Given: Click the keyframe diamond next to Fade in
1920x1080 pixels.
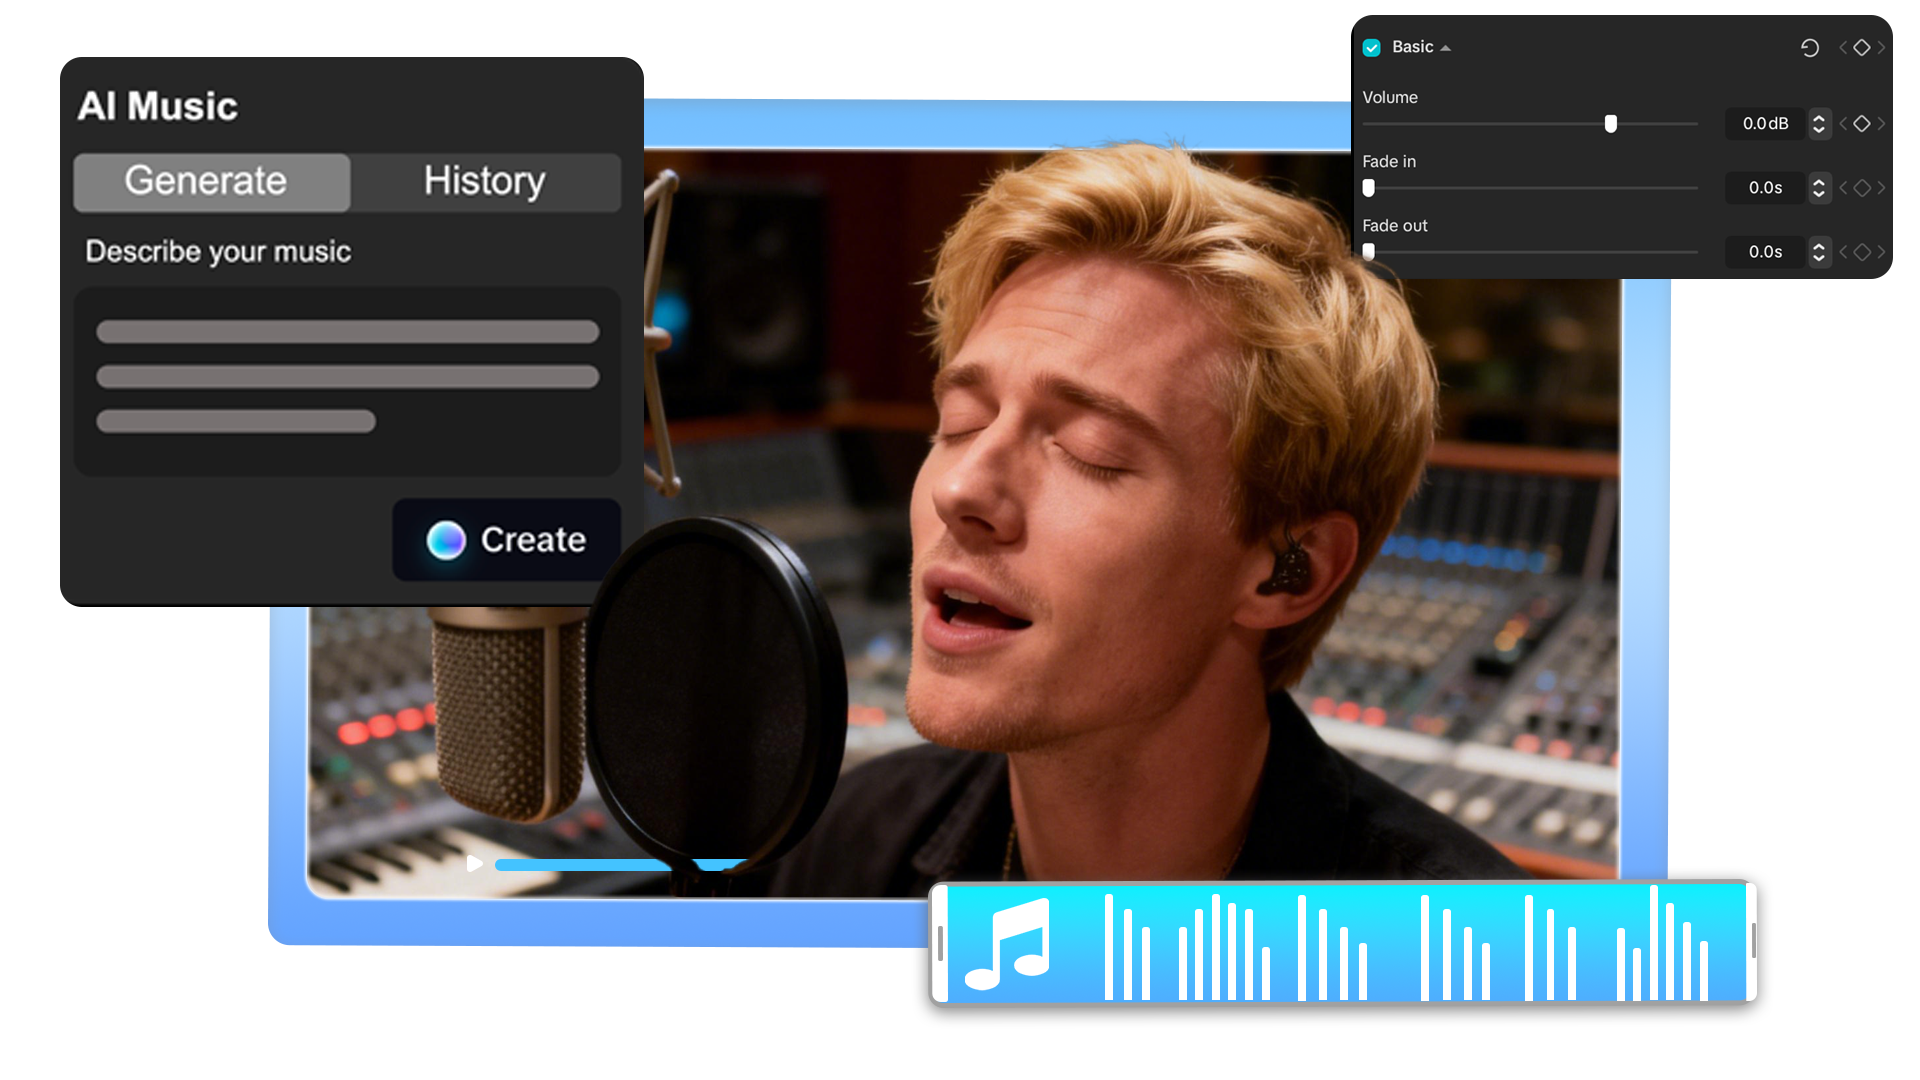Looking at the screenshot, I should [x=1862, y=188].
